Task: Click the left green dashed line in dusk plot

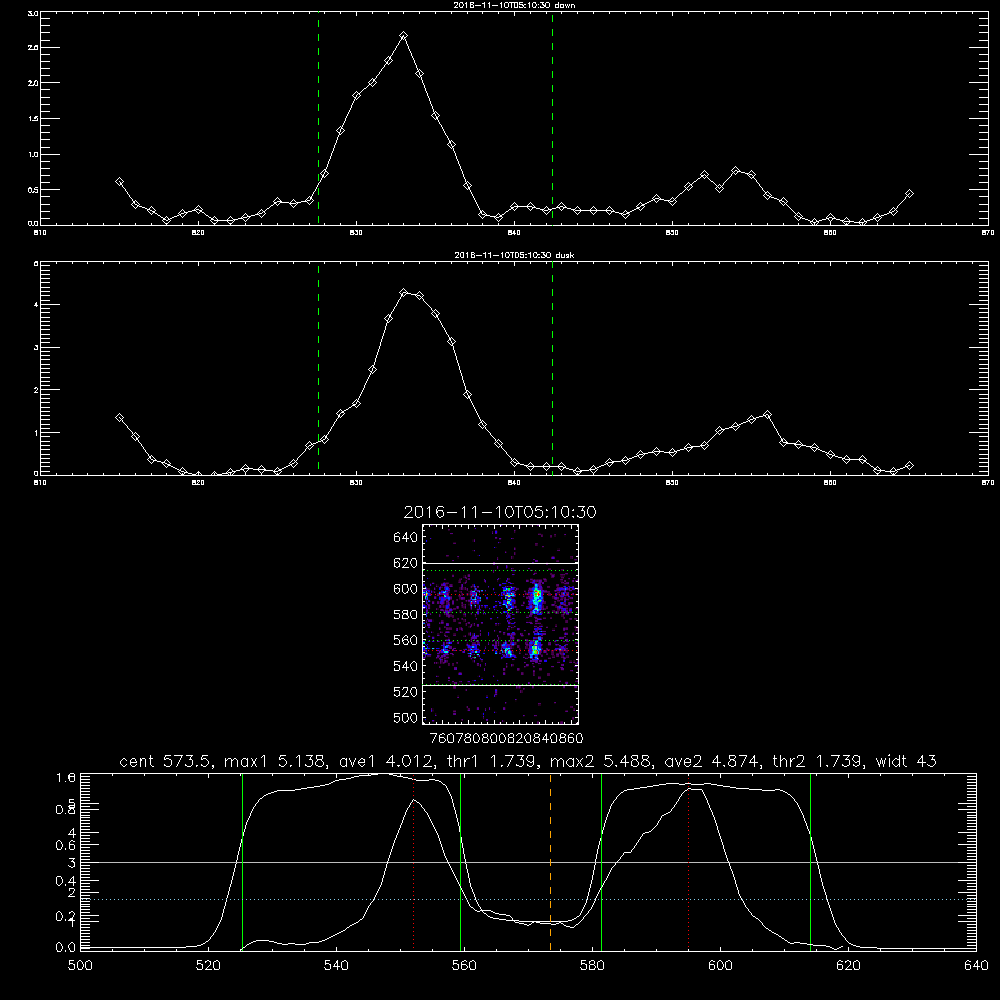Action: point(318,369)
